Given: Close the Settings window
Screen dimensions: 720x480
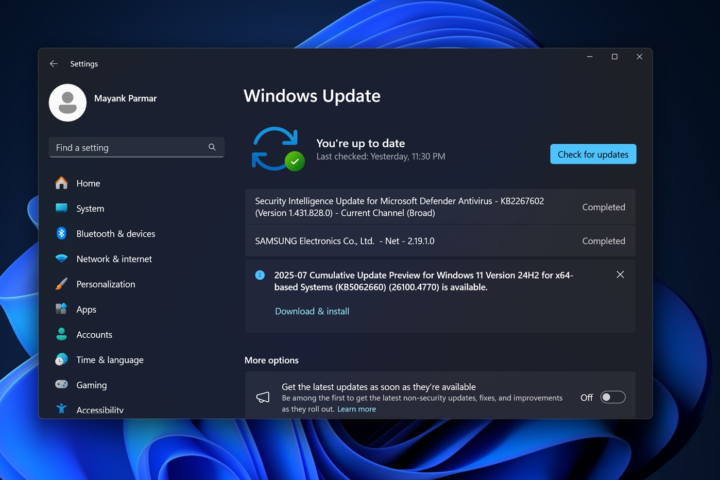Looking at the screenshot, I should click(x=639, y=56).
